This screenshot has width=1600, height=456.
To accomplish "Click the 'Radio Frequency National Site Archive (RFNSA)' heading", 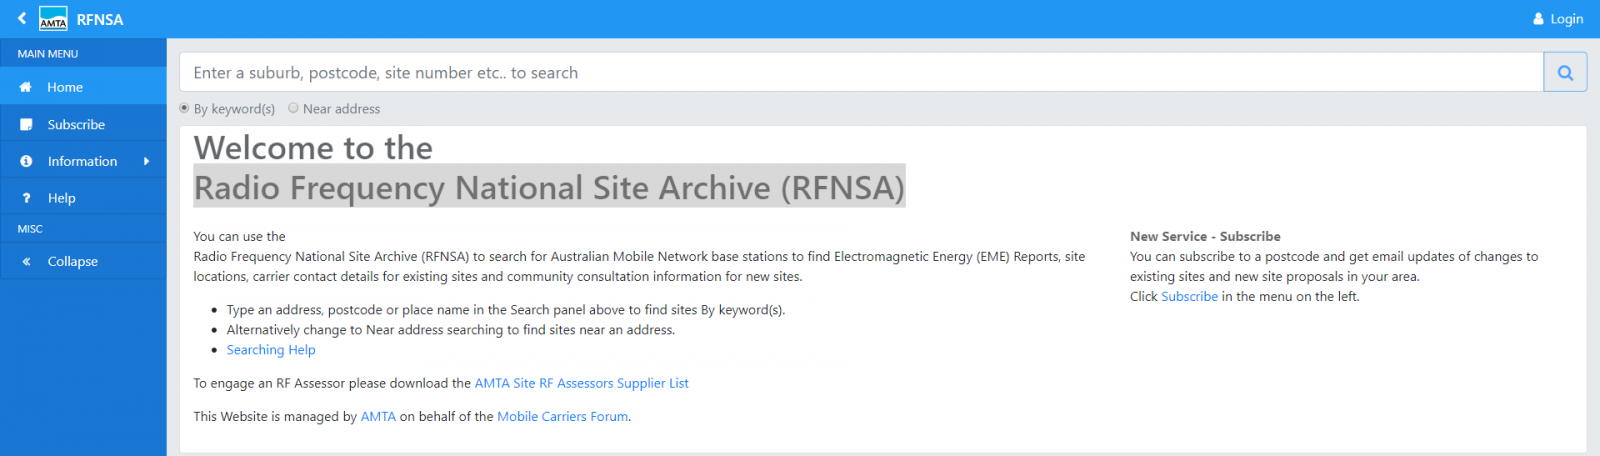I will coord(549,187).
